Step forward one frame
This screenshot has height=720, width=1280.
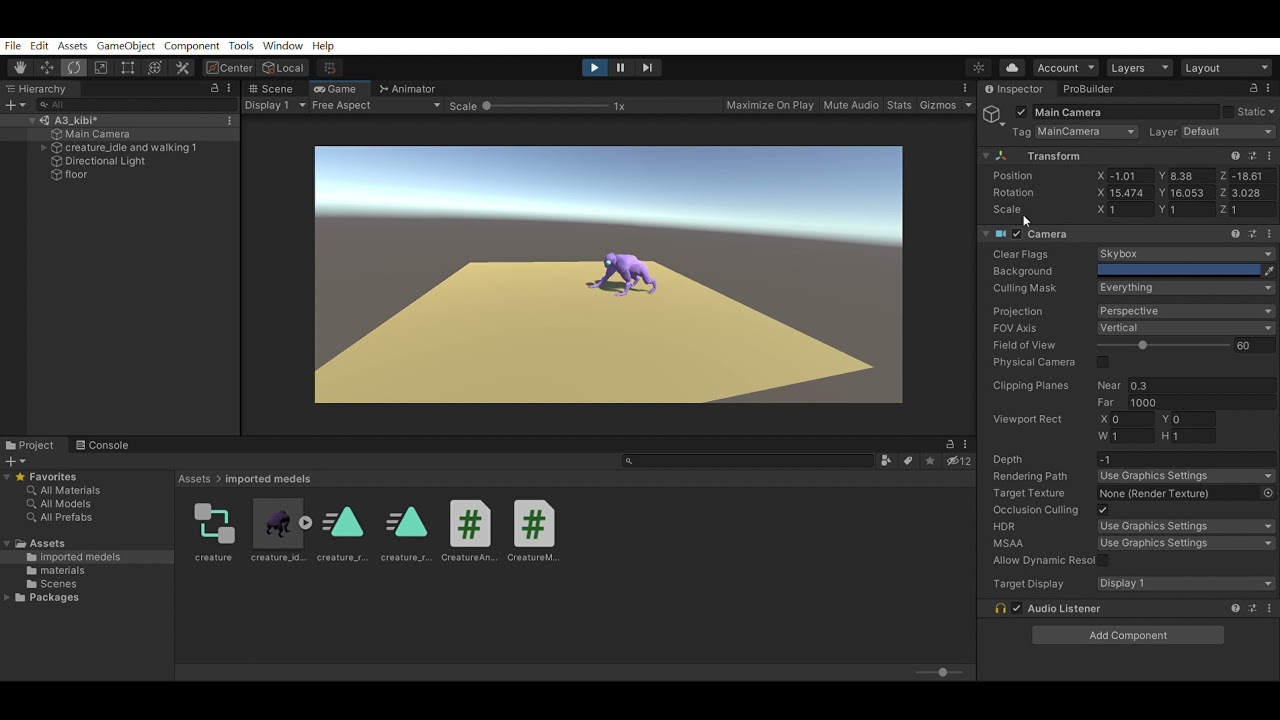[647, 68]
